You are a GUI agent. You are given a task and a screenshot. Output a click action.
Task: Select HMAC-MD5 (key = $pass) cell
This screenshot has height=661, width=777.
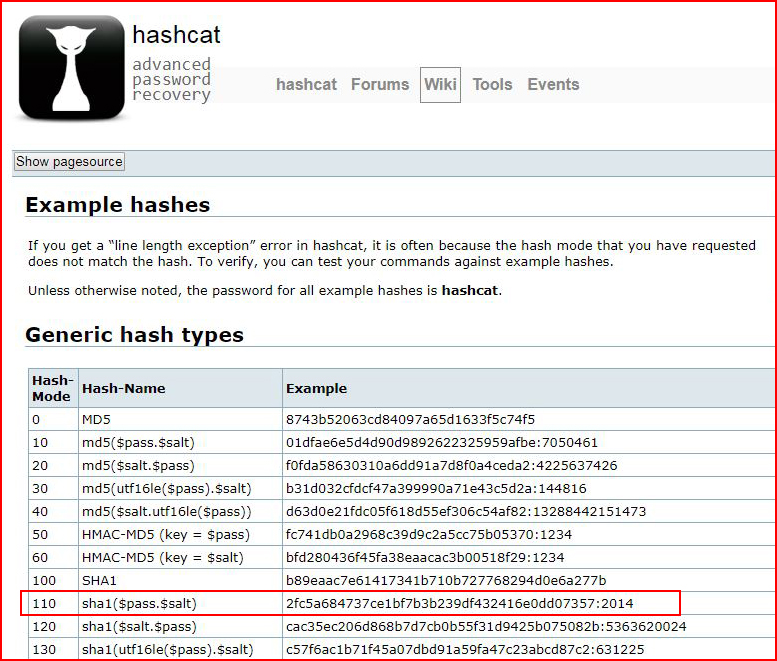click(x=180, y=535)
